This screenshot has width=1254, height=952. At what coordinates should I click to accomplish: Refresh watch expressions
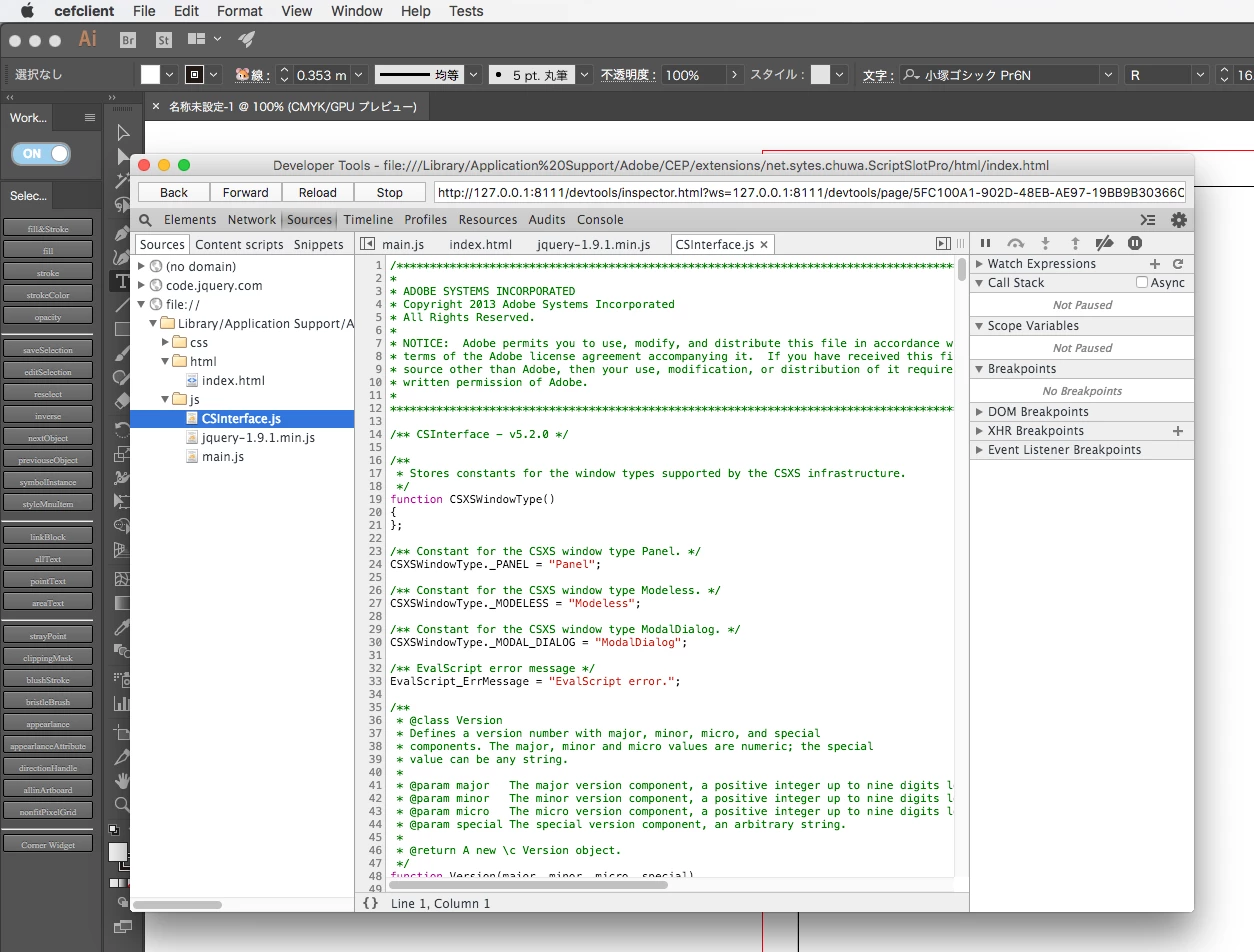(x=1178, y=264)
